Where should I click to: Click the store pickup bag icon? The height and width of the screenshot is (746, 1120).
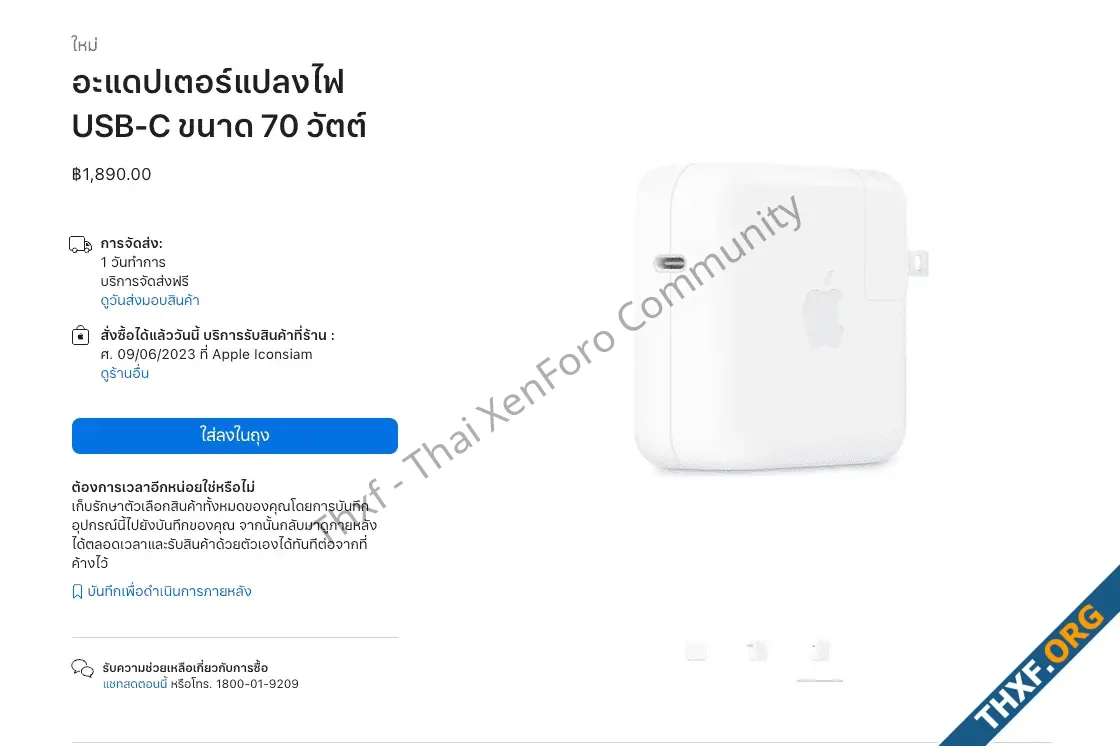(81, 335)
